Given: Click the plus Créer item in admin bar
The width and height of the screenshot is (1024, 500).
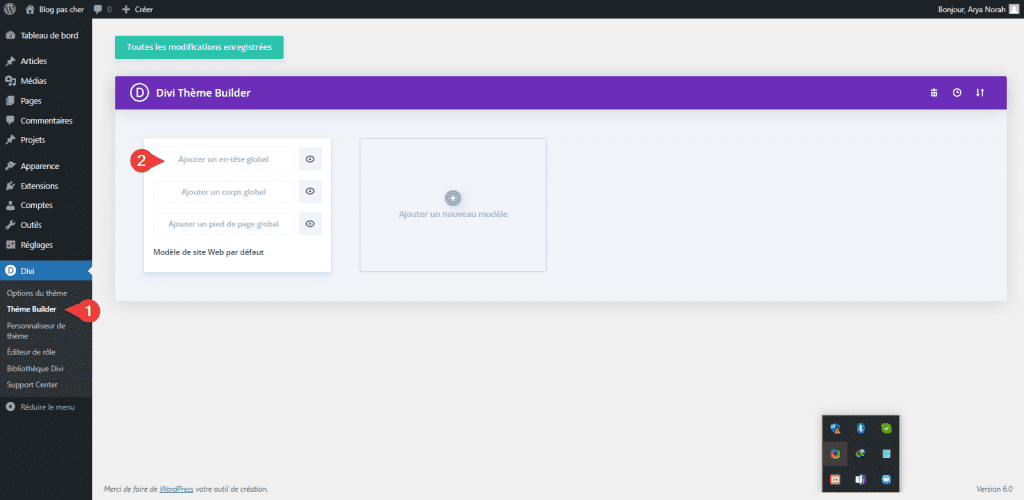Looking at the screenshot, I should (137, 10).
